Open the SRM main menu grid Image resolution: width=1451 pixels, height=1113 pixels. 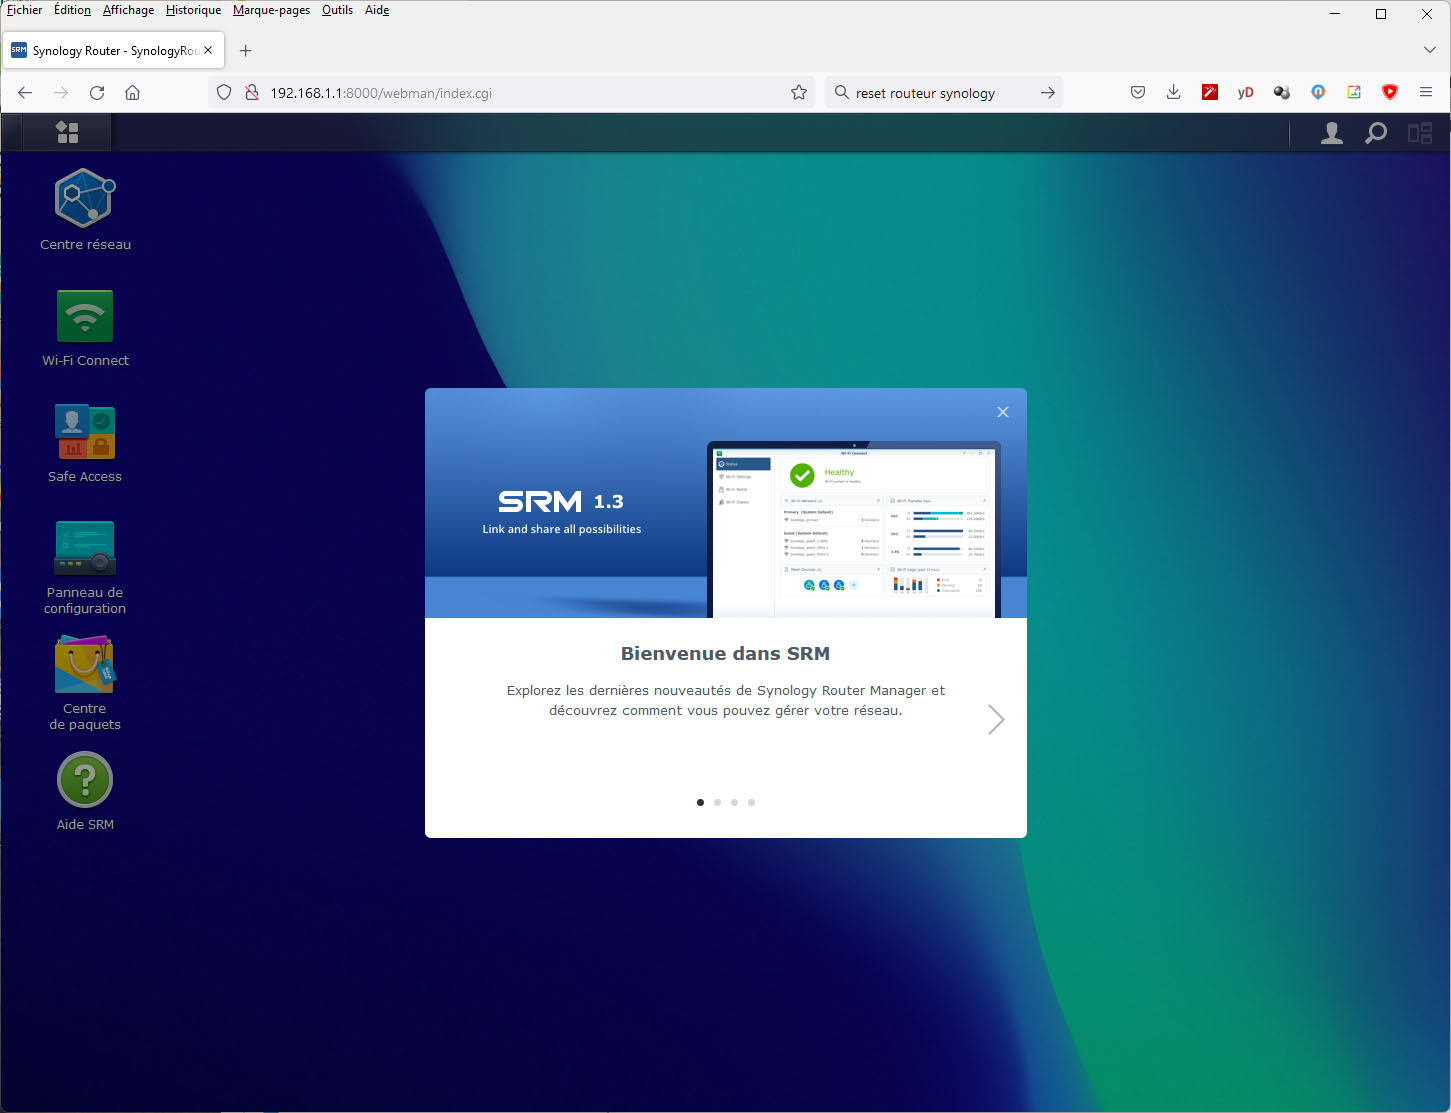tap(67, 132)
